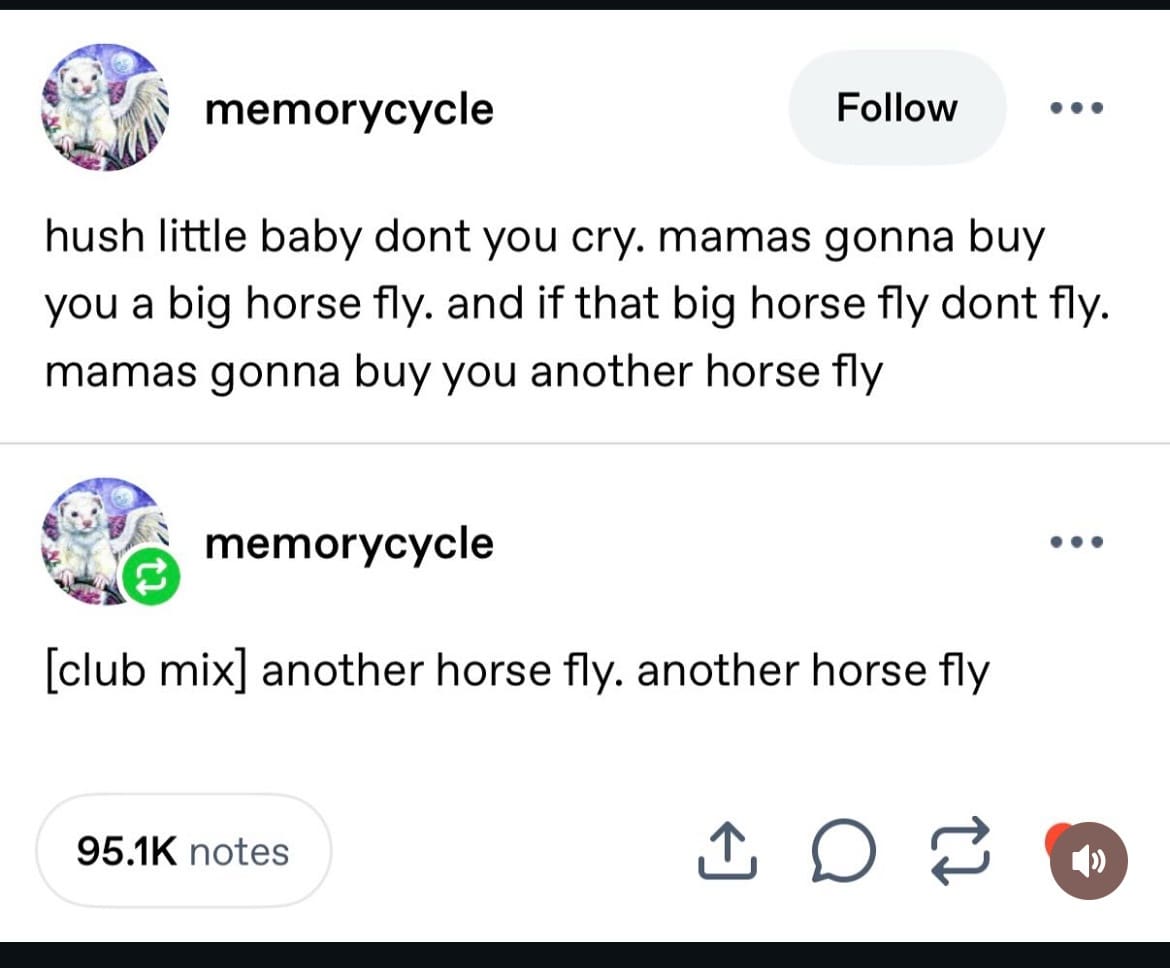Tap the reply speech bubble icon
Viewport: 1170px width, 968px height.
(x=843, y=853)
